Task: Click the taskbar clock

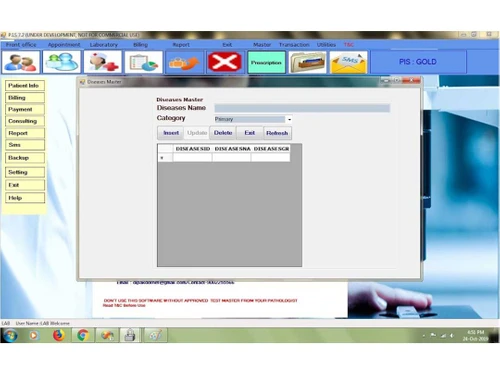Action: point(475,335)
